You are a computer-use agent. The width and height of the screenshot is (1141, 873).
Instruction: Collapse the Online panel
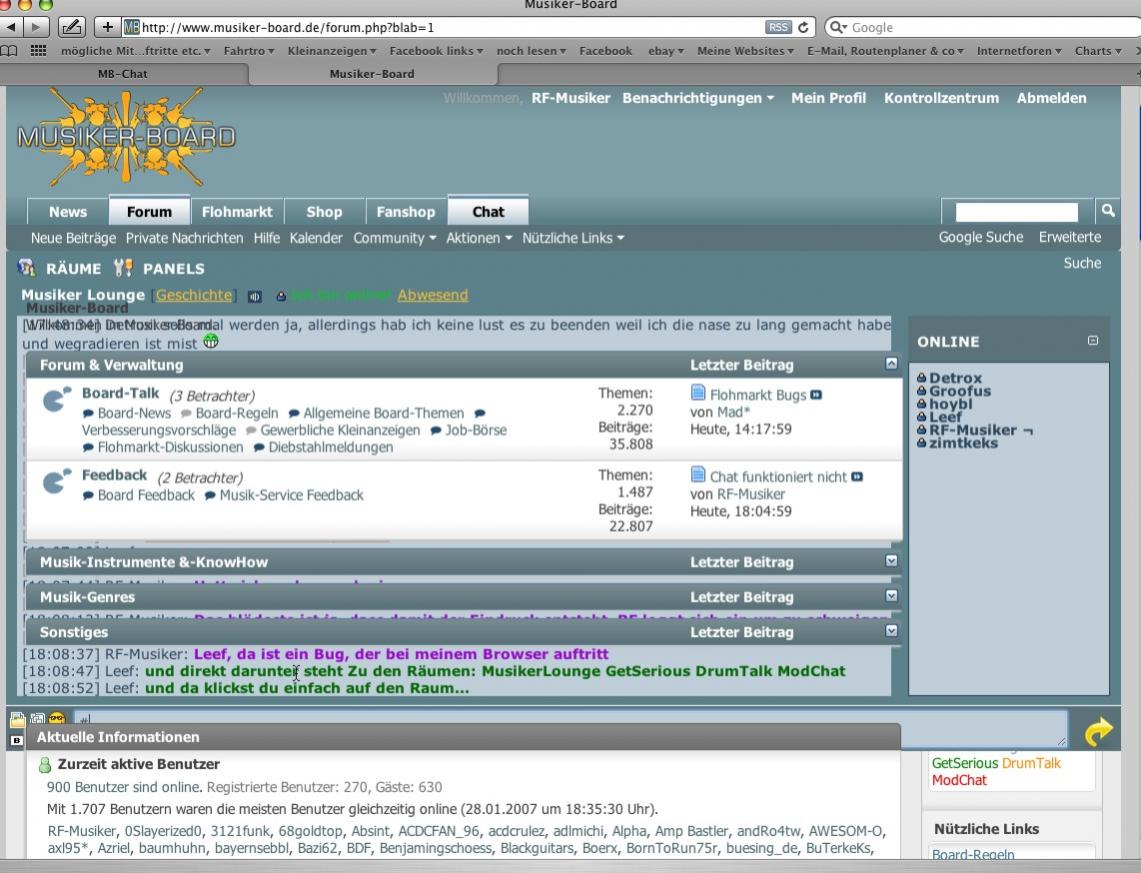[x=1092, y=340]
